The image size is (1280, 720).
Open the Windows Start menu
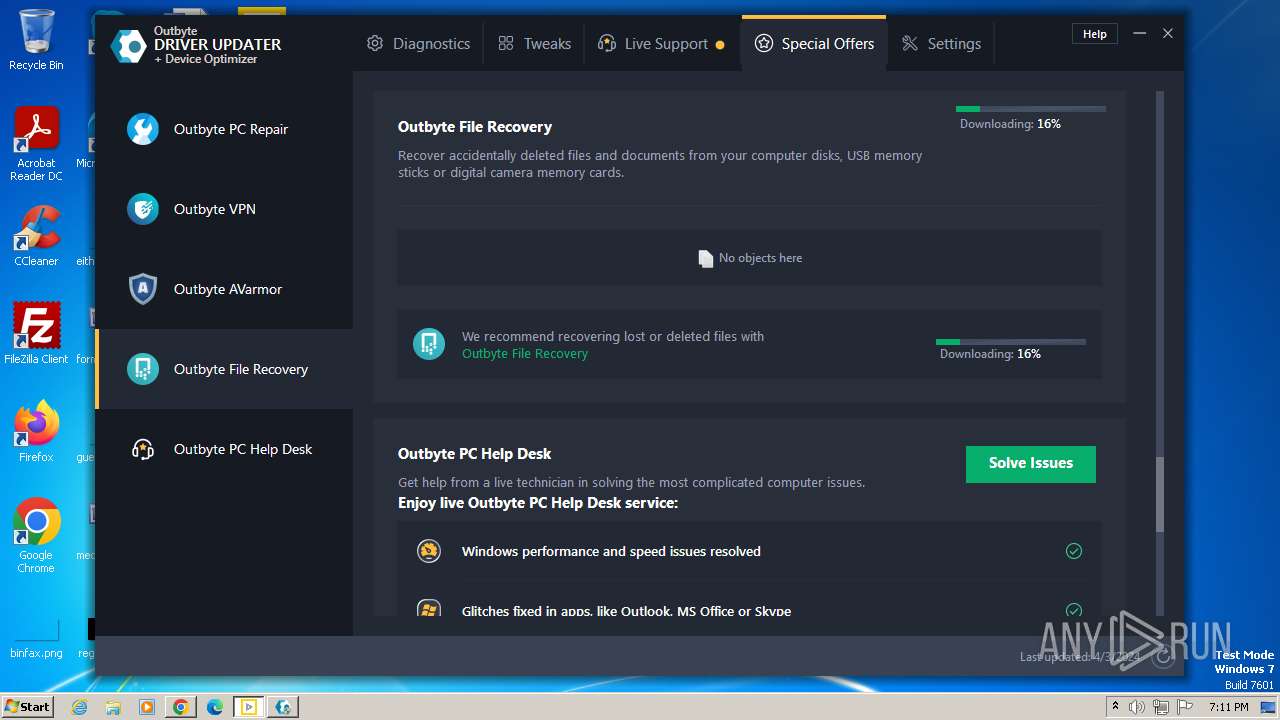[x=27, y=707]
